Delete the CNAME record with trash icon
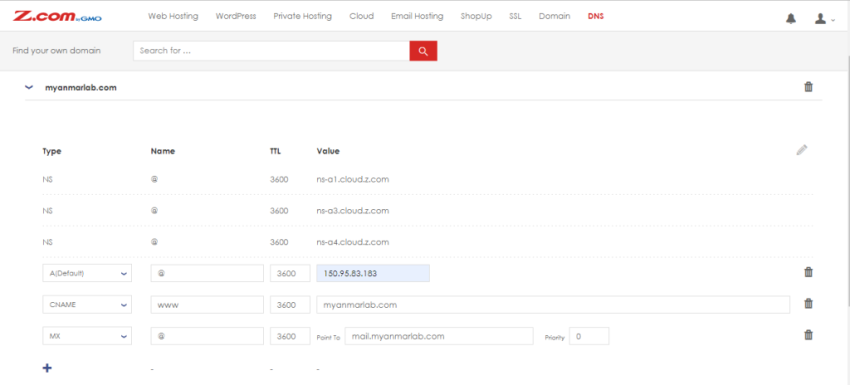850x385 pixels. [x=808, y=304]
